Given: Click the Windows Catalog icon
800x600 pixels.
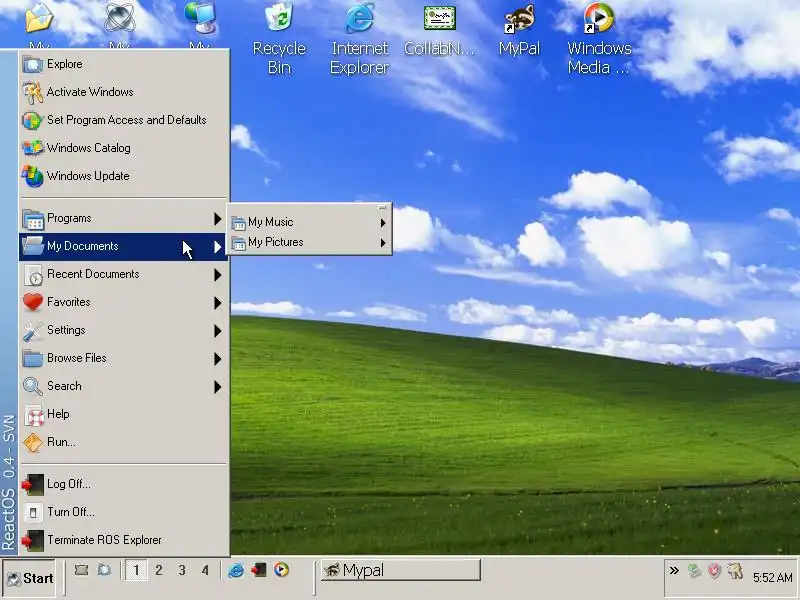Looking at the screenshot, I should 33,148.
